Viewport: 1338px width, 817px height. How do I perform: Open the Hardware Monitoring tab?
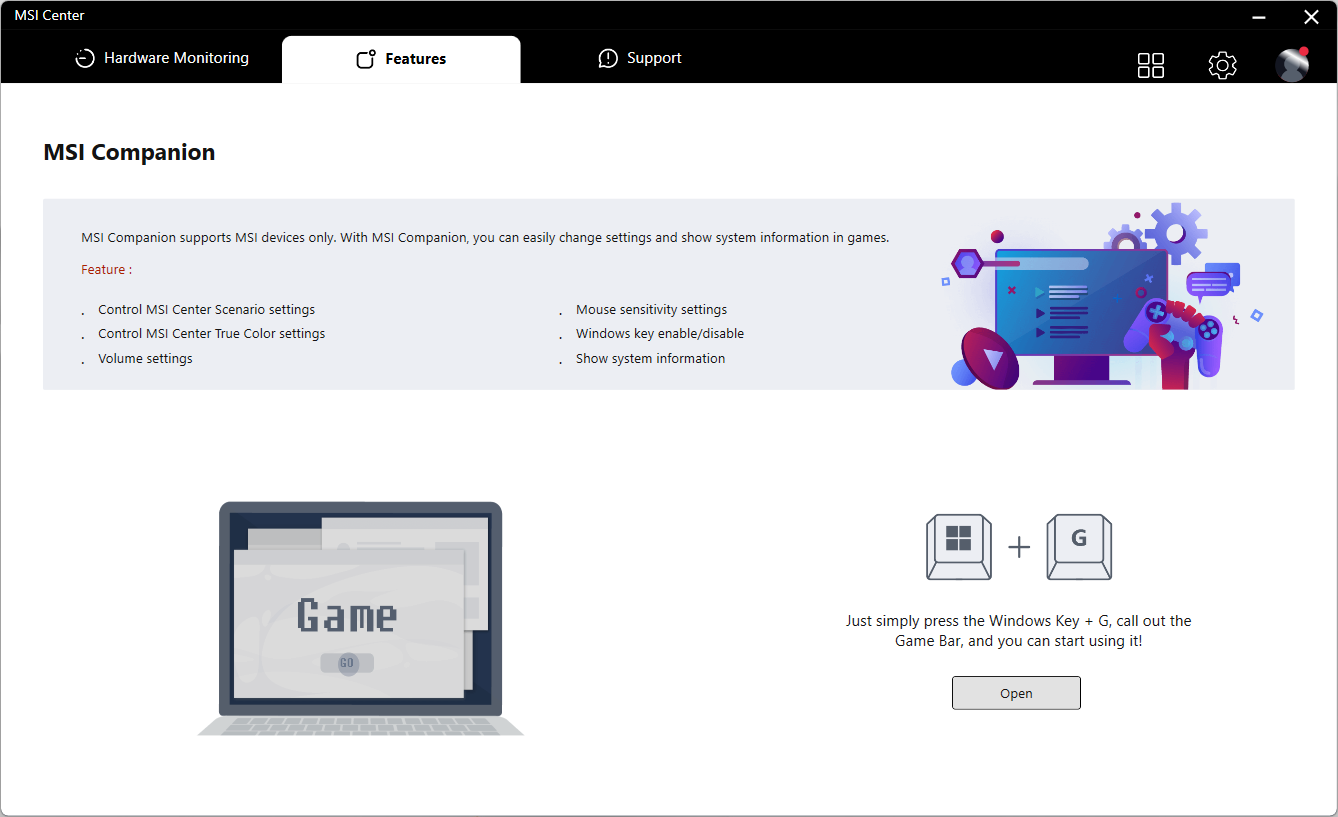[162, 58]
